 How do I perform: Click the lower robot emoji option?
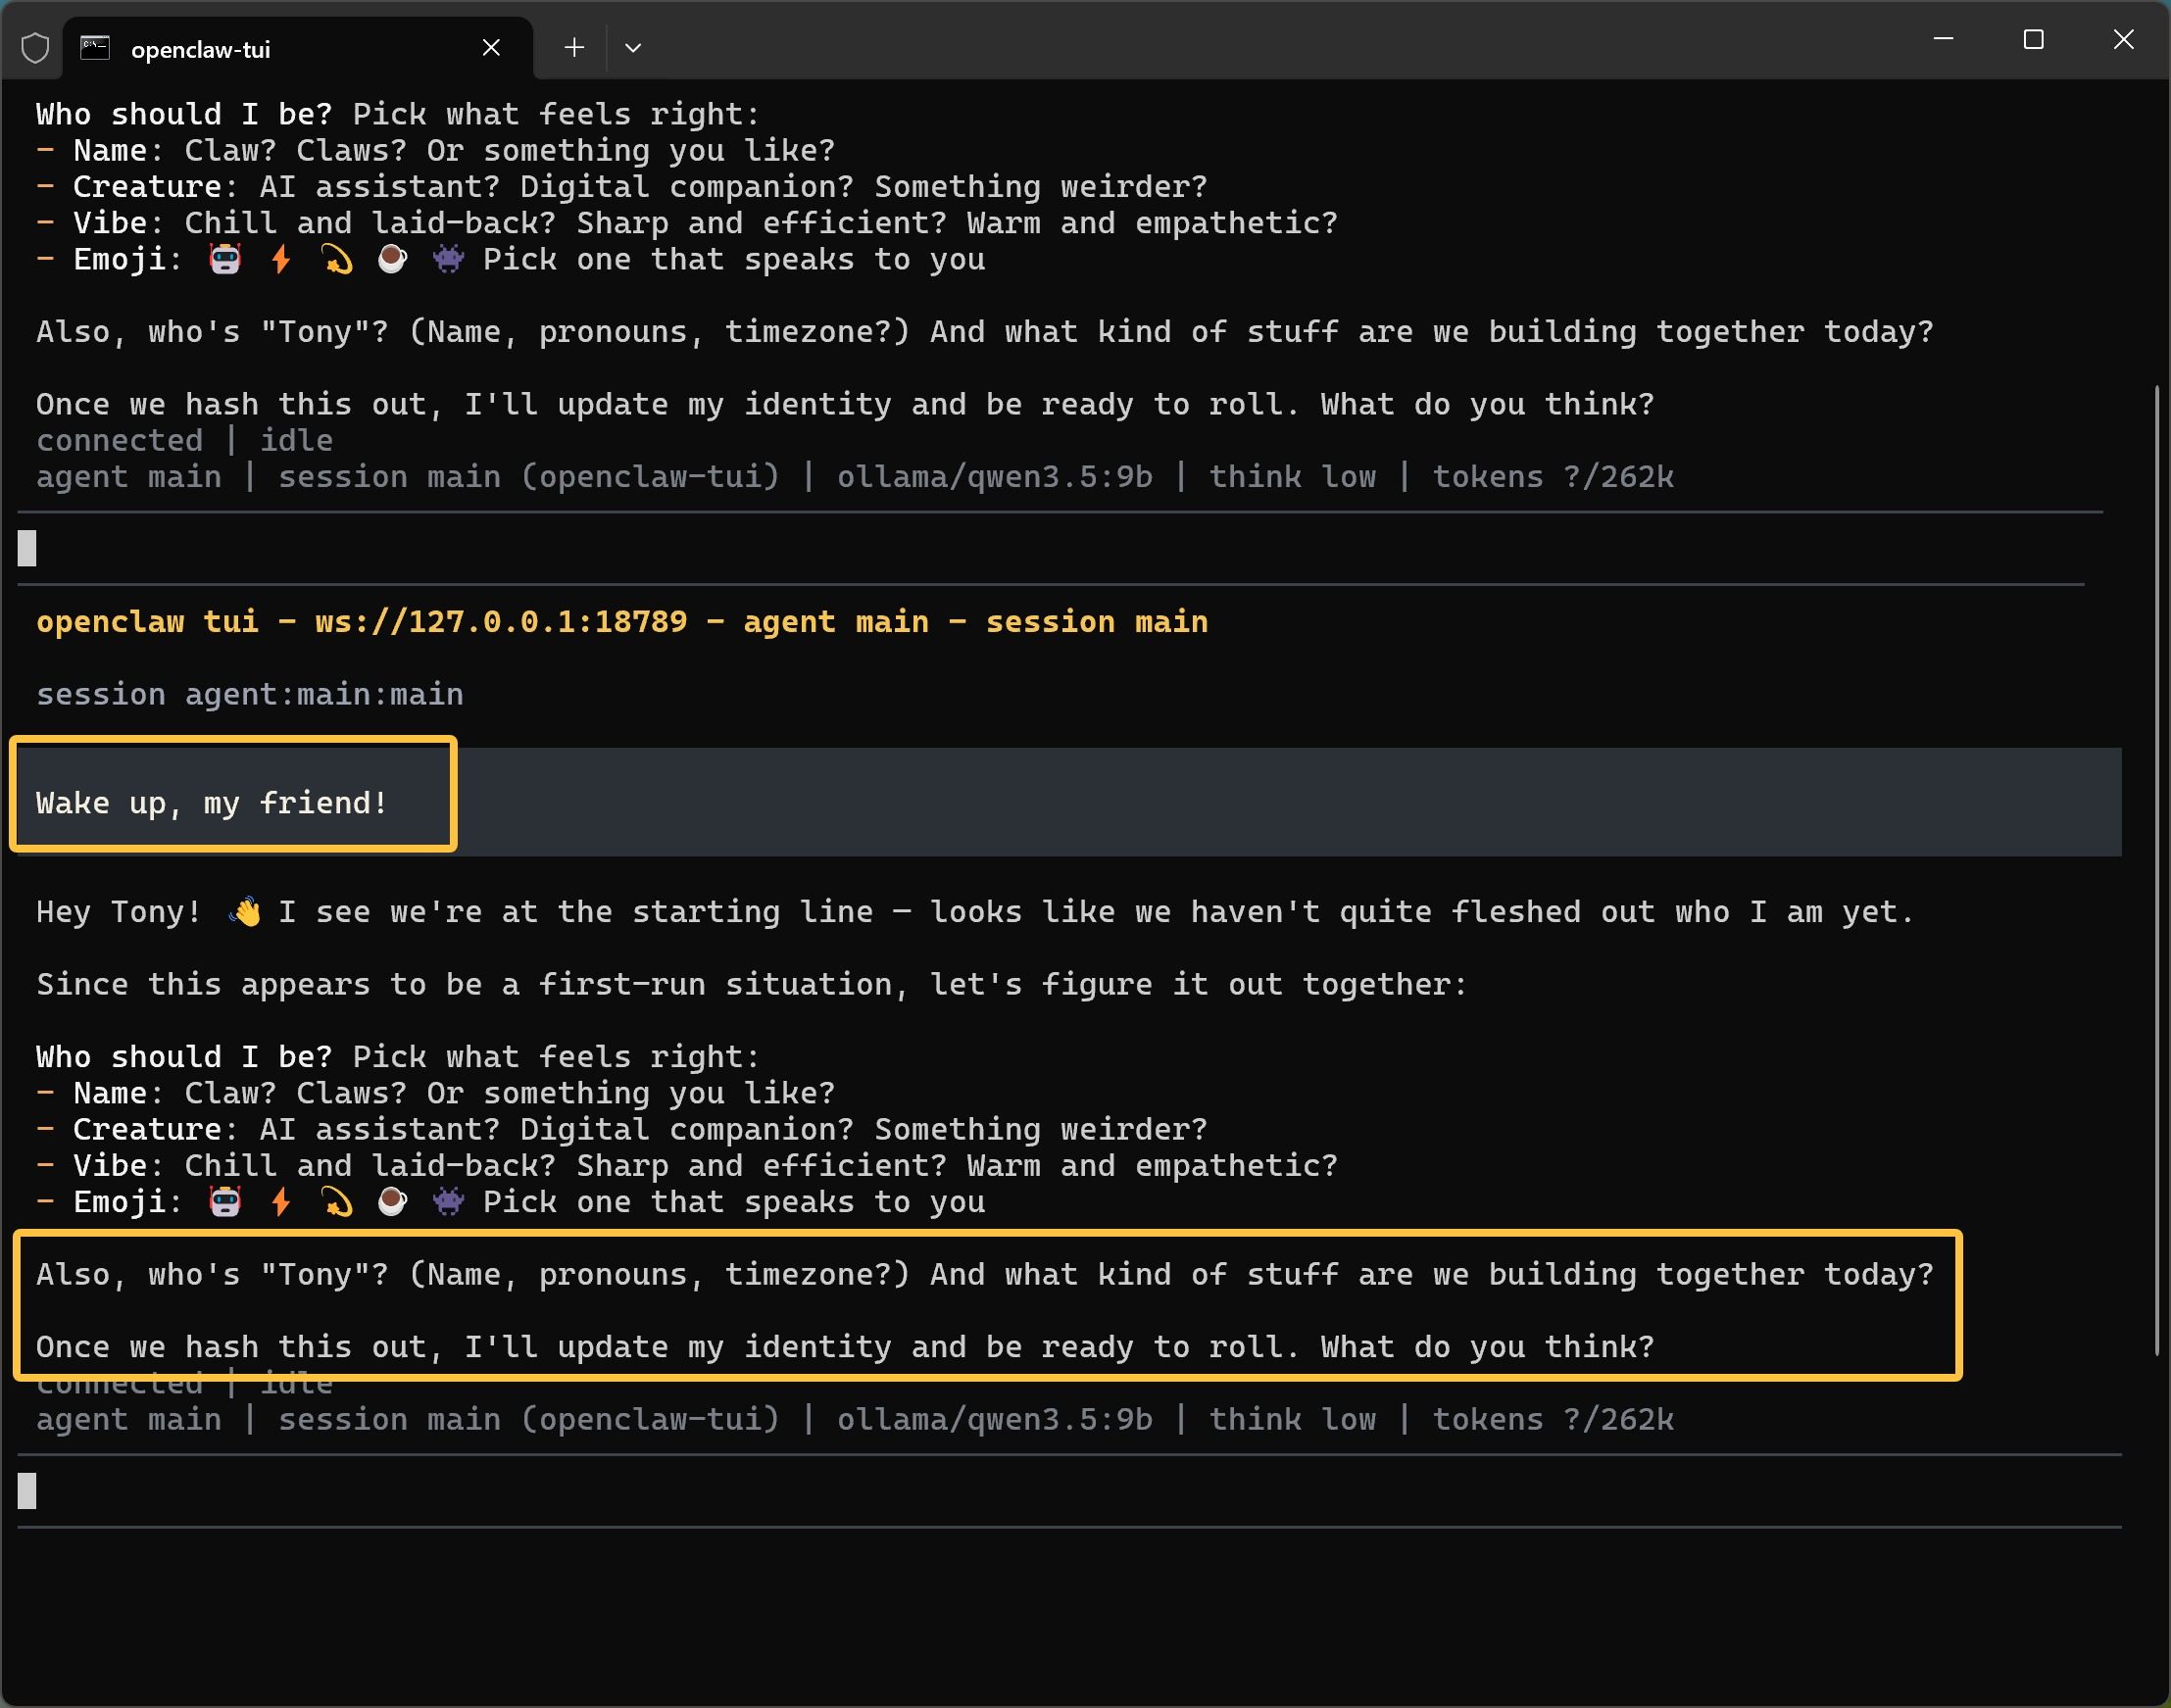coord(225,1201)
